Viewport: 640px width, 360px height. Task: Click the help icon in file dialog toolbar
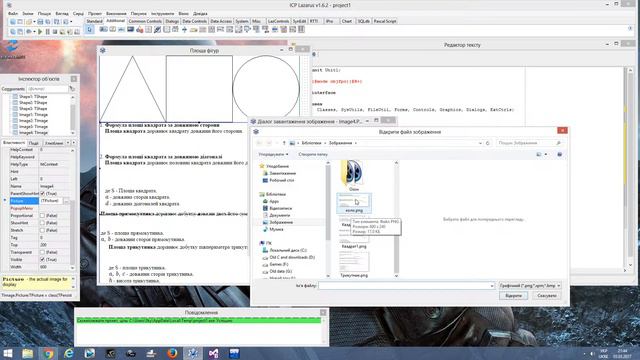click(x=560, y=154)
